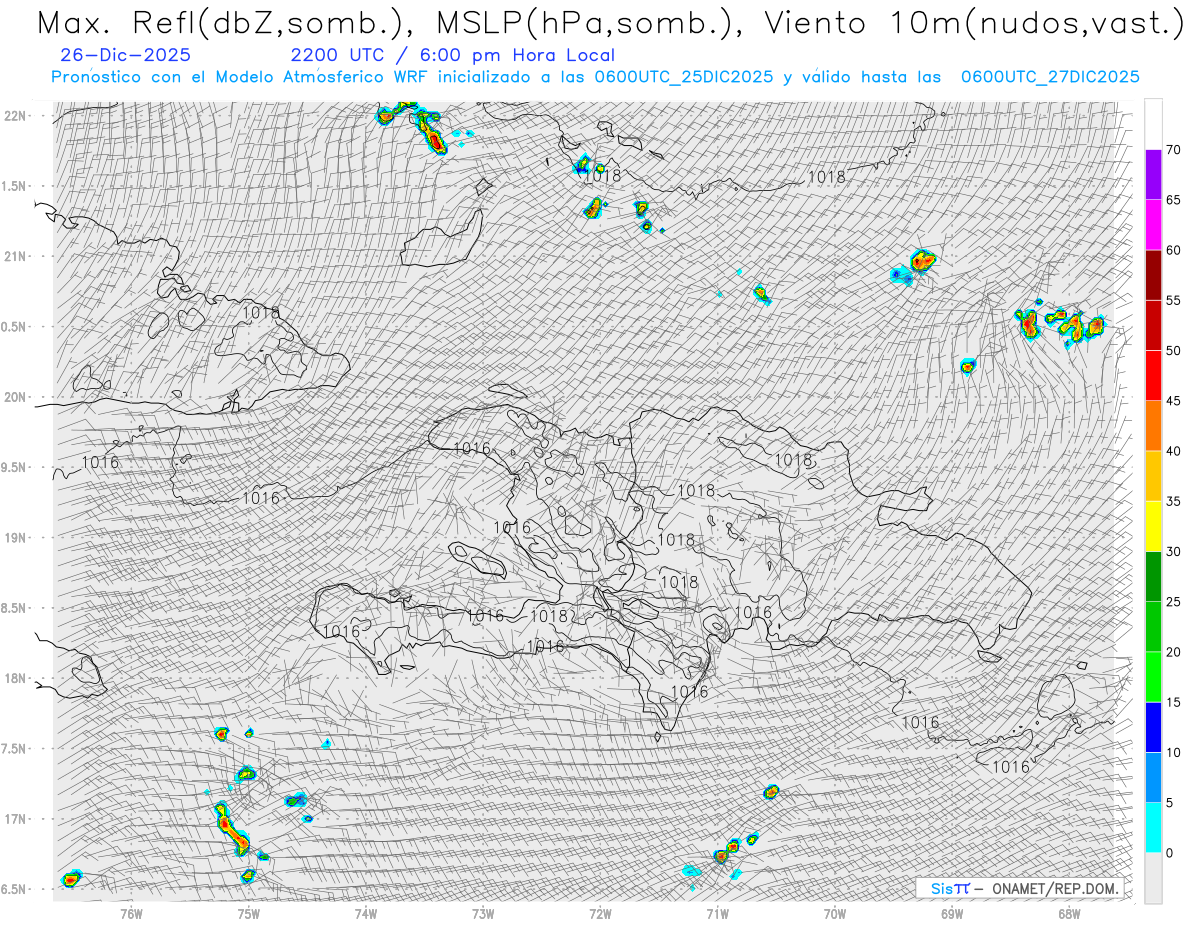Click the truncated 6.5N latitude label

15,889
